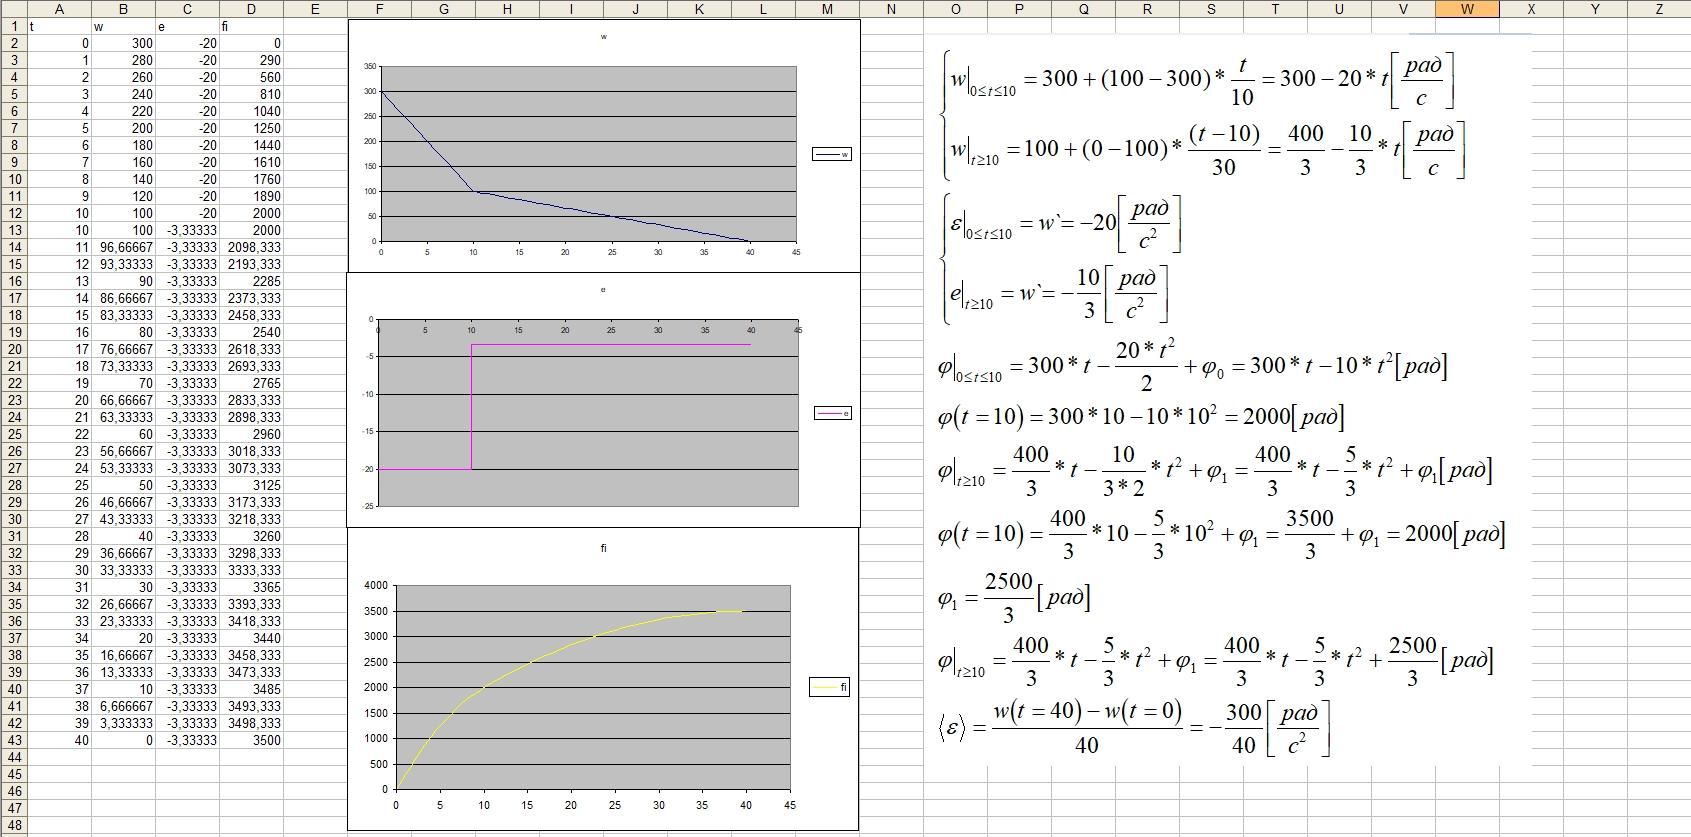Click the "w" legend in the top chart

(832, 154)
